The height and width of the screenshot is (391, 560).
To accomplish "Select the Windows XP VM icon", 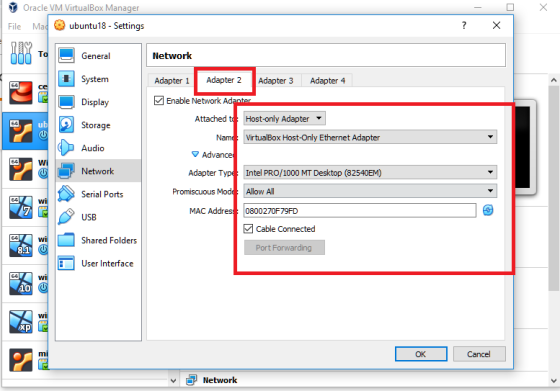I will coord(21,322).
